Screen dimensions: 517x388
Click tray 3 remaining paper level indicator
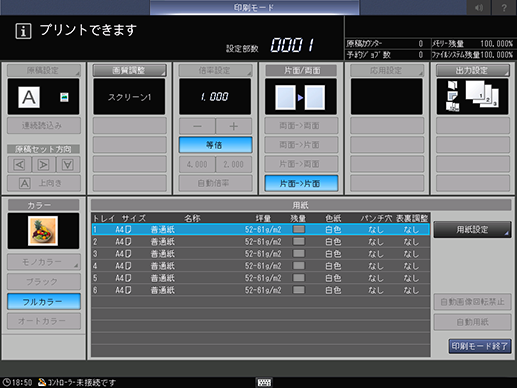click(299, 254)
